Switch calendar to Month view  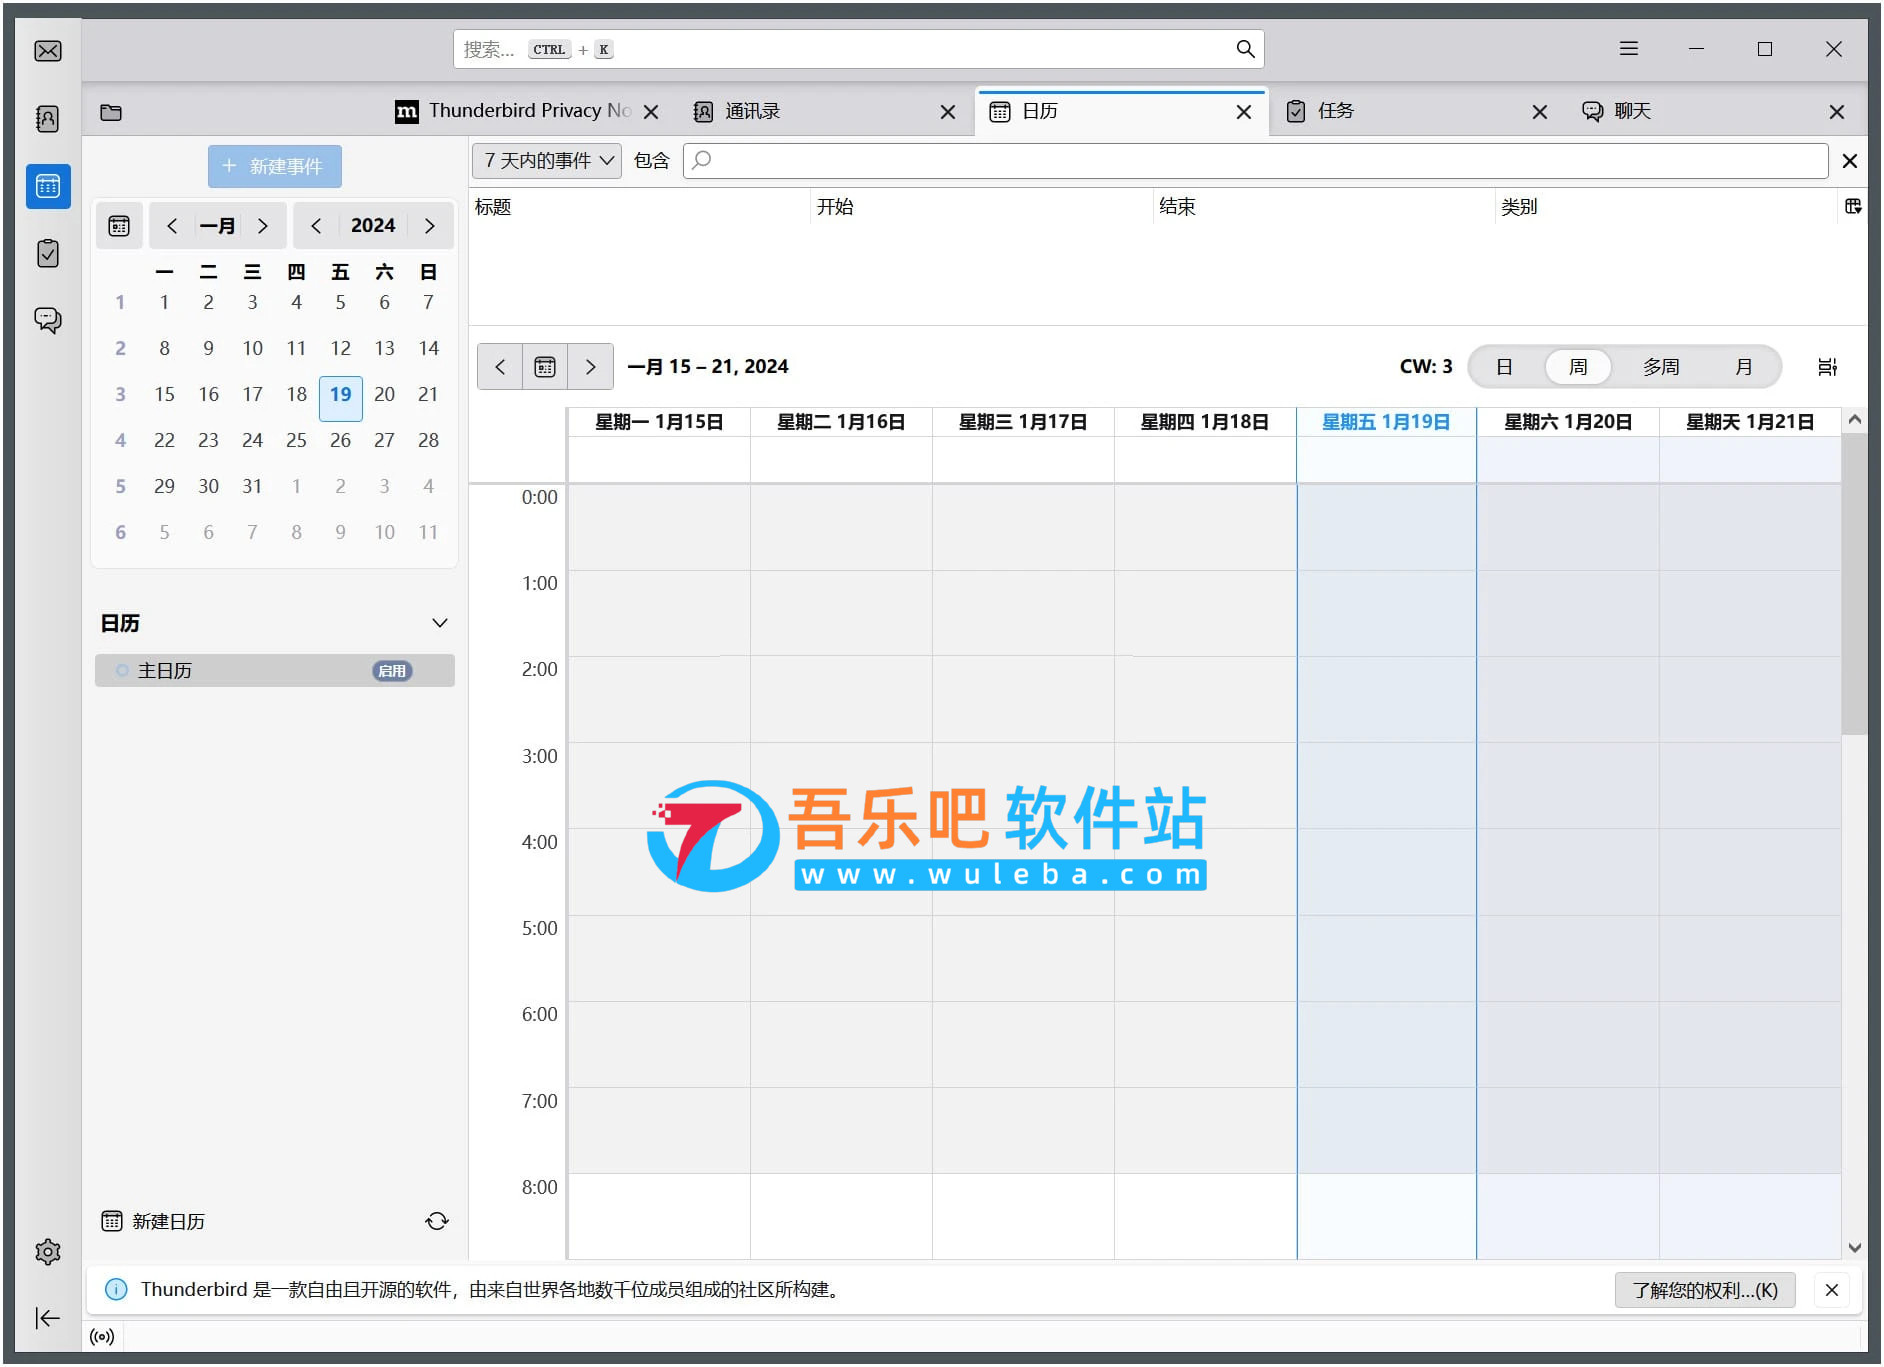click(x=1744, y=367)
